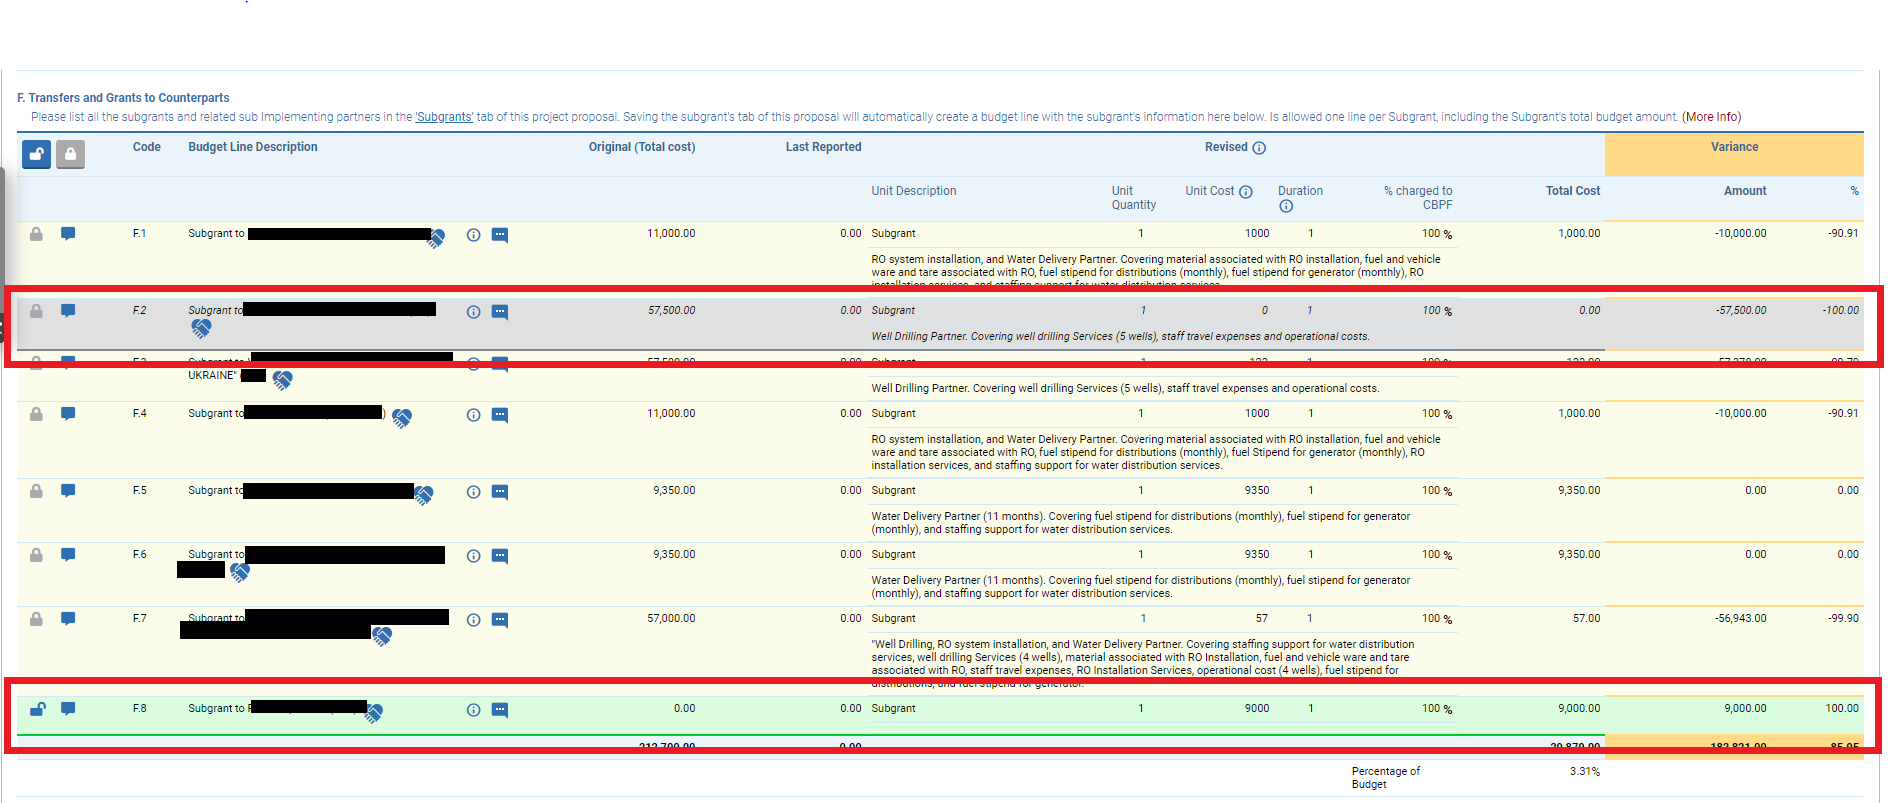The width and height of the screenshot is (1890, 803).
Task: Click the Last Reported column header
Action: (823, 147)
